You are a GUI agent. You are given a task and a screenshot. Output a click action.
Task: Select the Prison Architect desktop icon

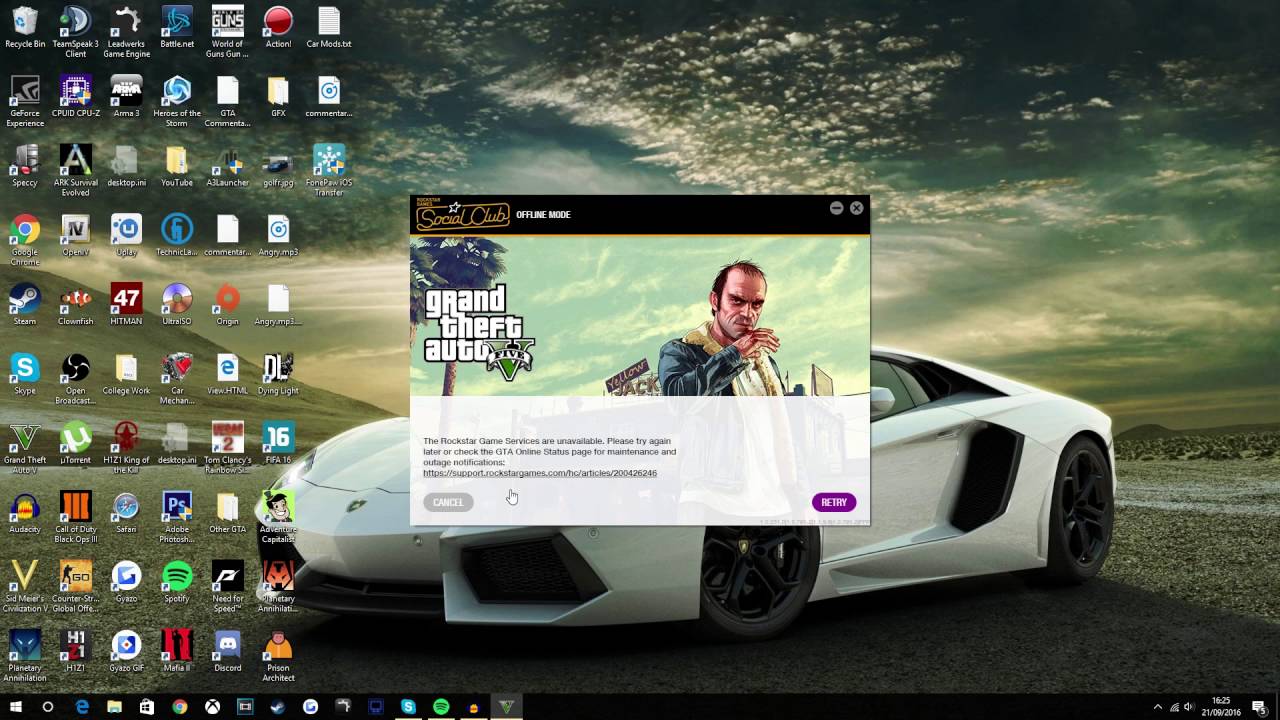278,655
